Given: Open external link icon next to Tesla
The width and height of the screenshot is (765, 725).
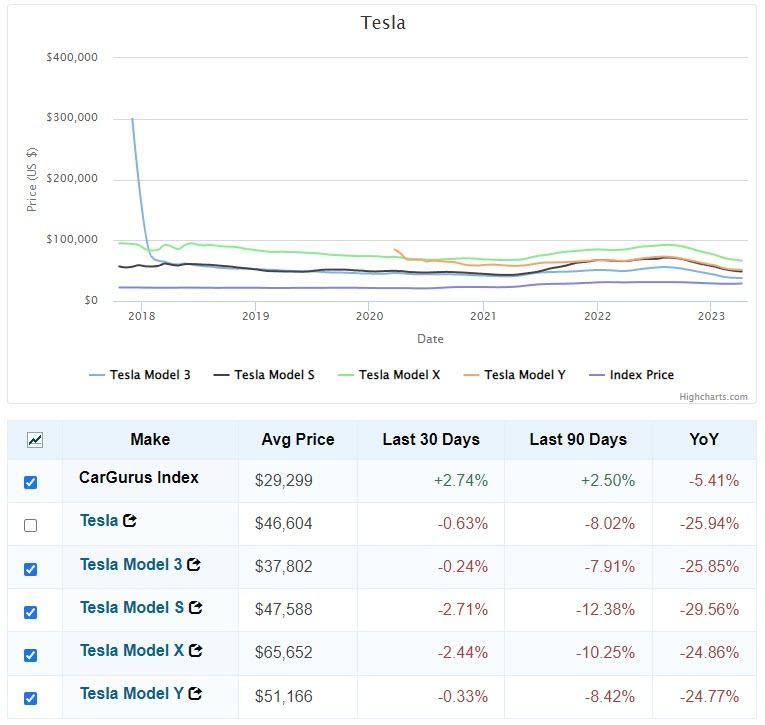Looking at the screenshot, I should [129, 521].
